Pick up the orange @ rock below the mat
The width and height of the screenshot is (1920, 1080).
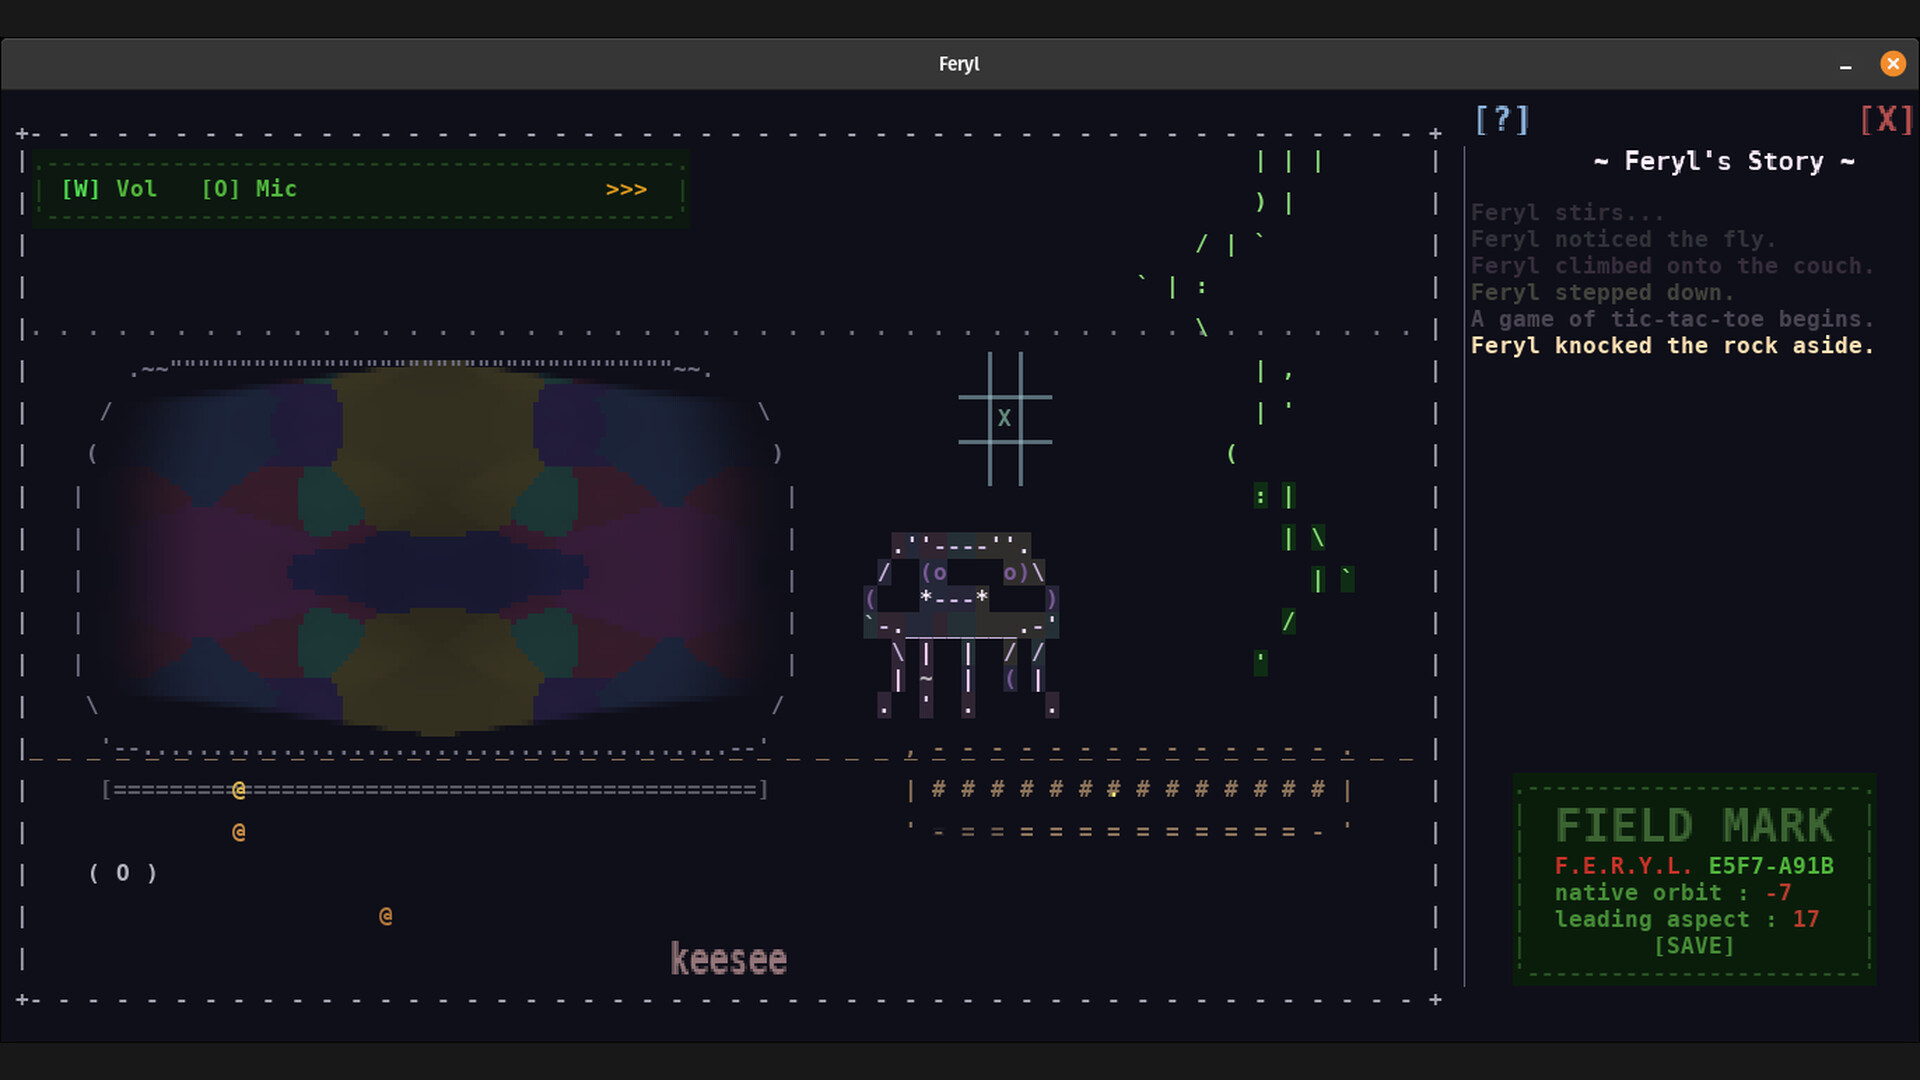coord(239,831)
